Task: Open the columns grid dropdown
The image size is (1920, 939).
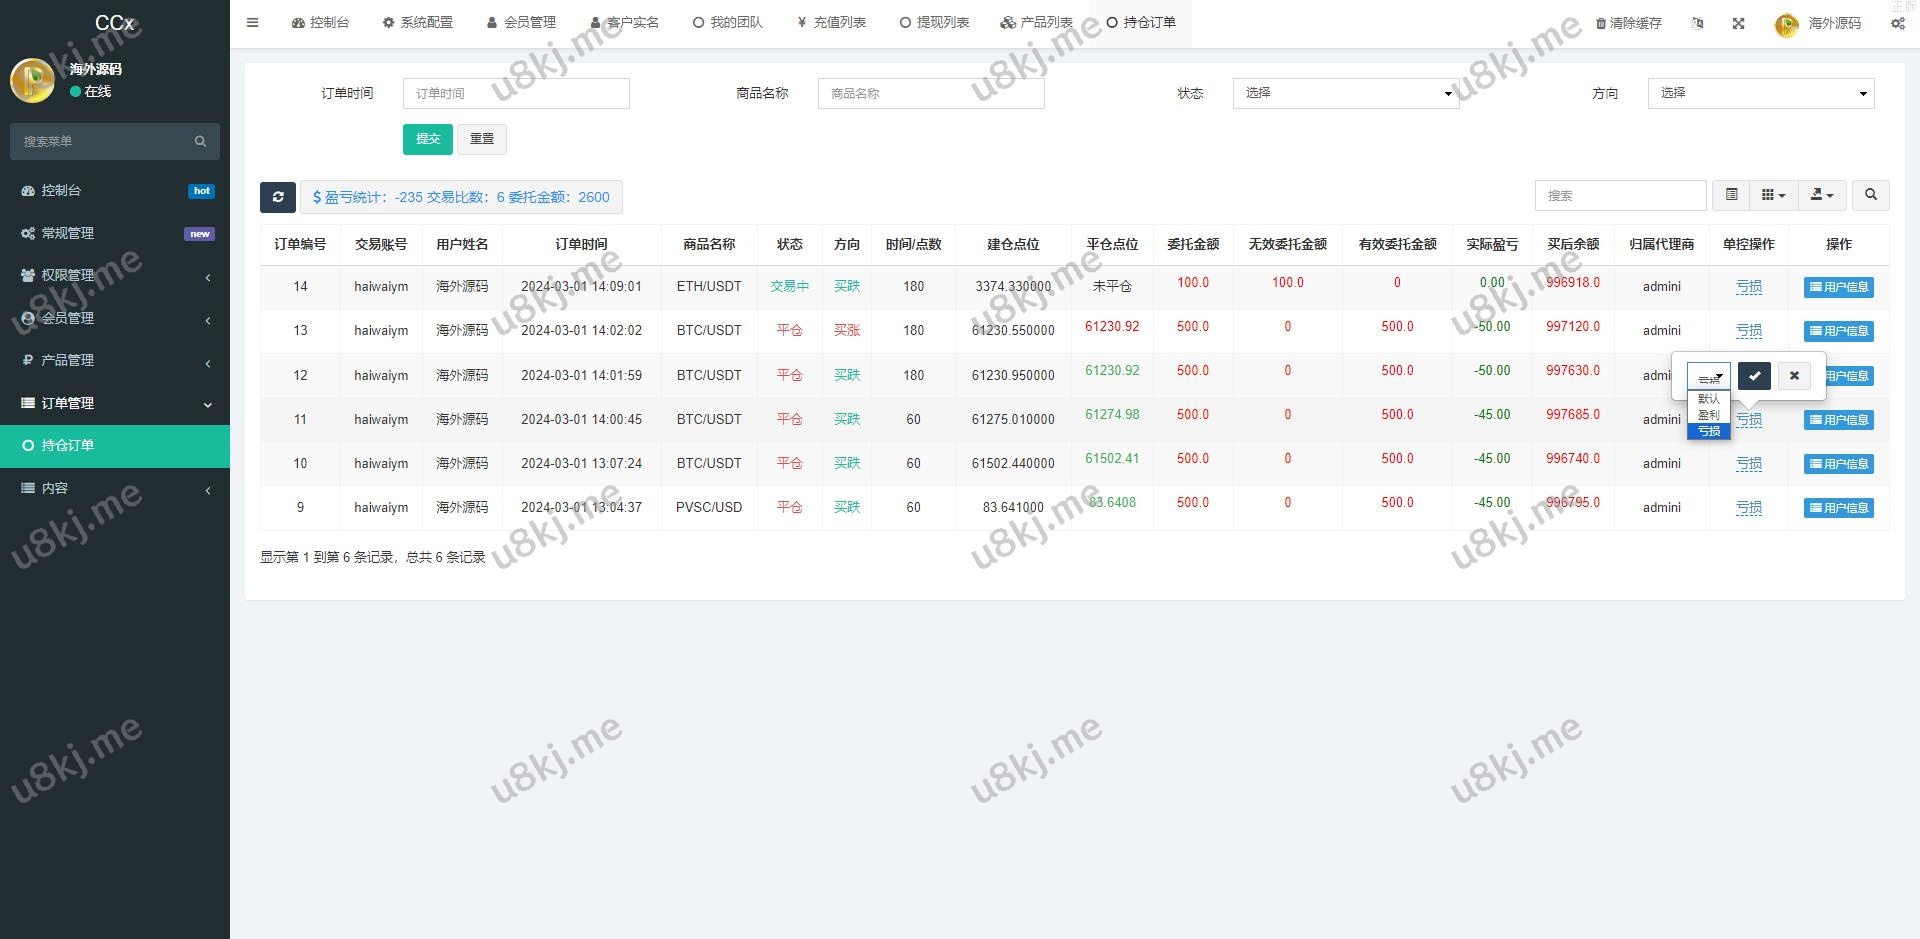Action: pyautogui.click(x=1773, y=195)
